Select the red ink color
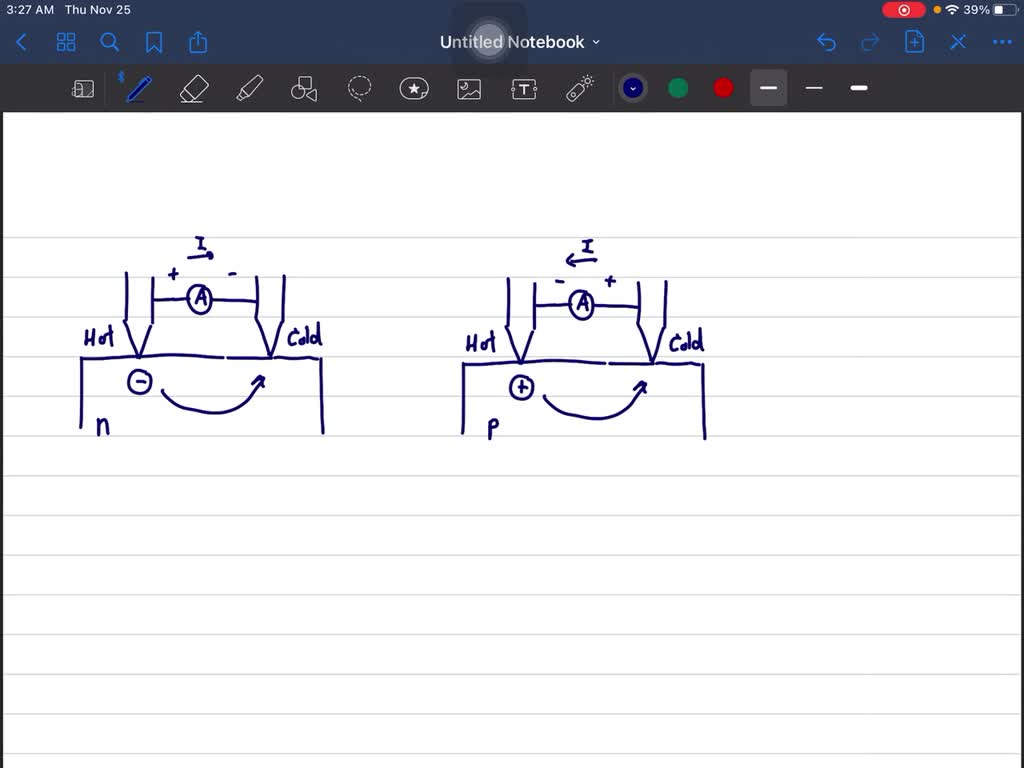This screenshot has width=1024, height=768. (722, 88)
